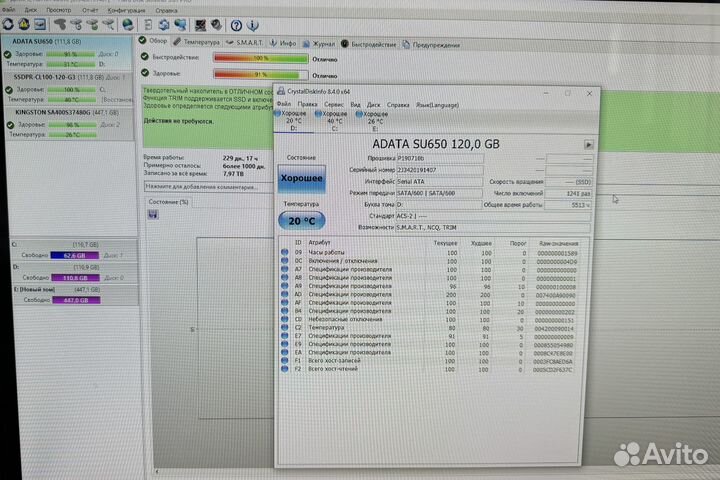The width and height of the screenshot is (720, 480).
Task: Click the network monitors icon in Sentinel toolbar
Action: [180, 25]
